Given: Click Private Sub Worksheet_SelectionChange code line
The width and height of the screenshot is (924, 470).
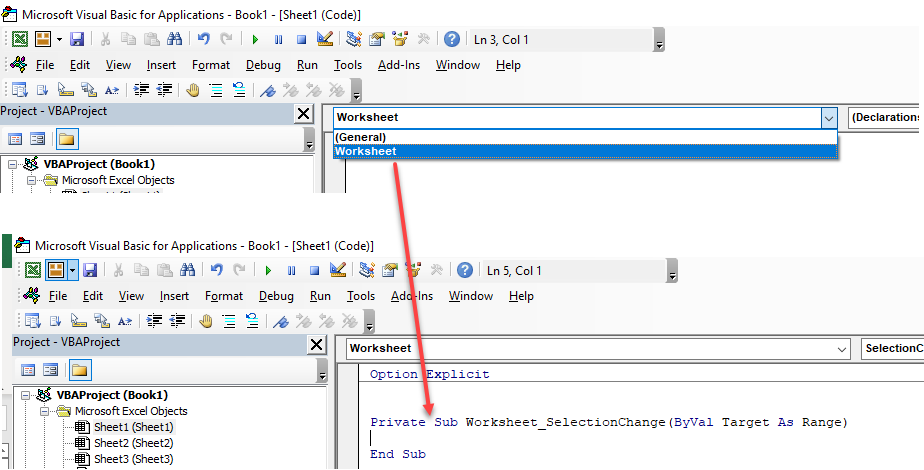Looking at the screenshot, I should pyautogui.click(x=609, y=422).
